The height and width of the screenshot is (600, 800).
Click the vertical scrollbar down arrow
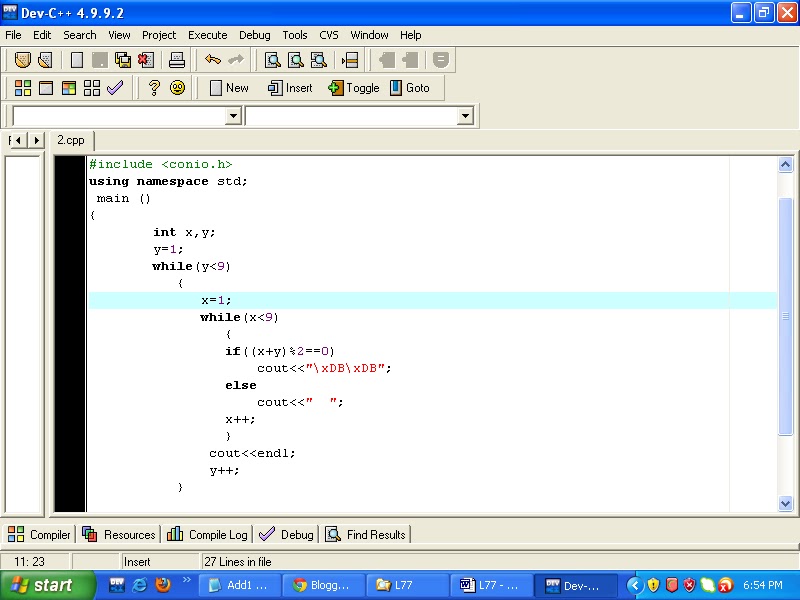(786, 504)
